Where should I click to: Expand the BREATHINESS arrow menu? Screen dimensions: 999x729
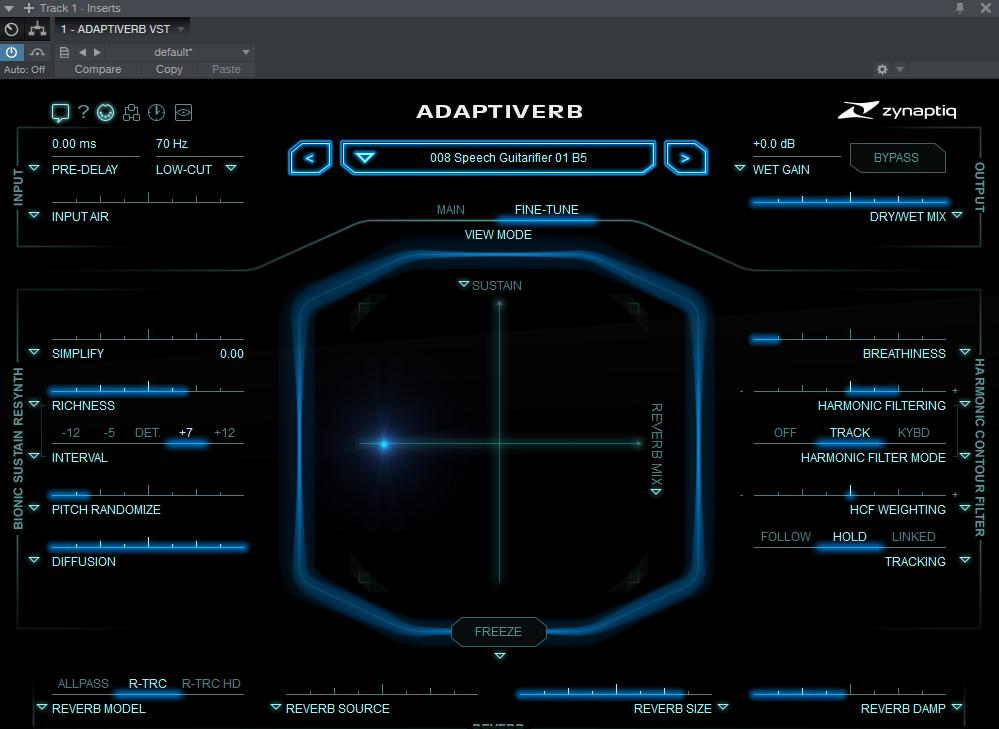click(965, 352)
